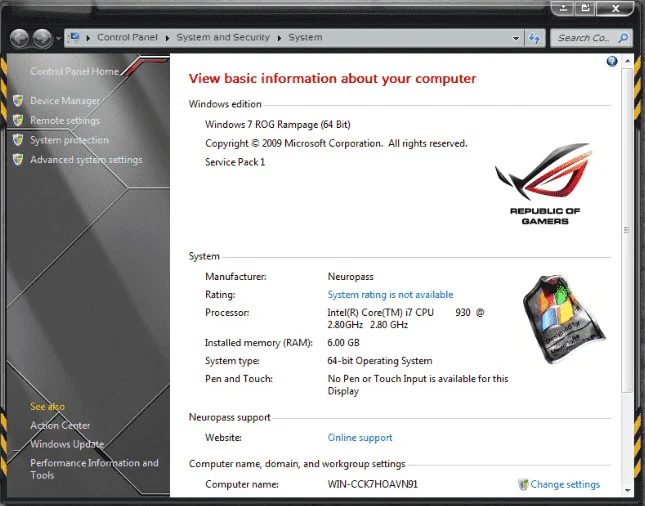Expand the arrow before Control Panel breadcrumb
This screenshot has height=506, width=645.
point(88,38)
